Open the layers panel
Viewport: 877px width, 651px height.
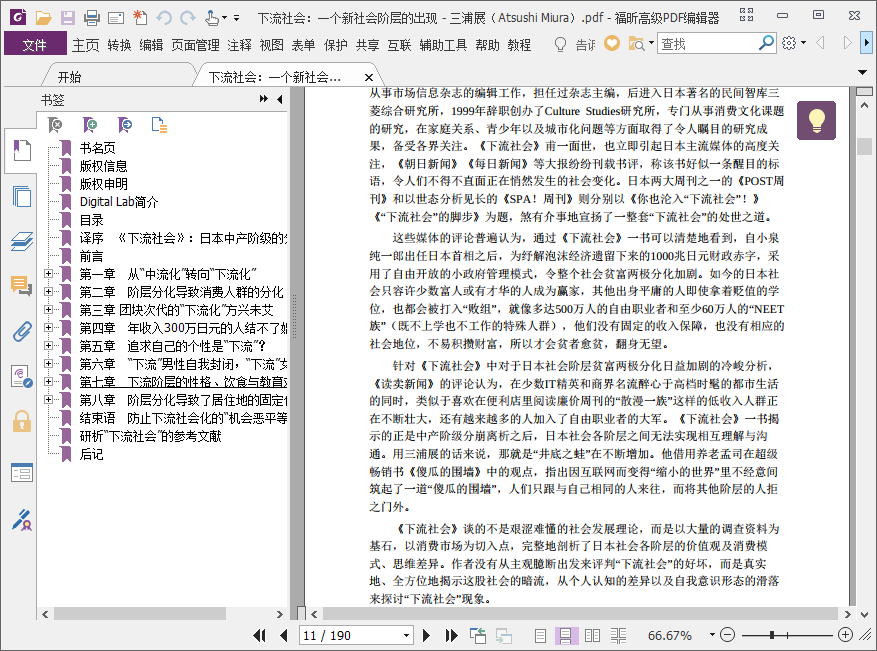(21, 241)
